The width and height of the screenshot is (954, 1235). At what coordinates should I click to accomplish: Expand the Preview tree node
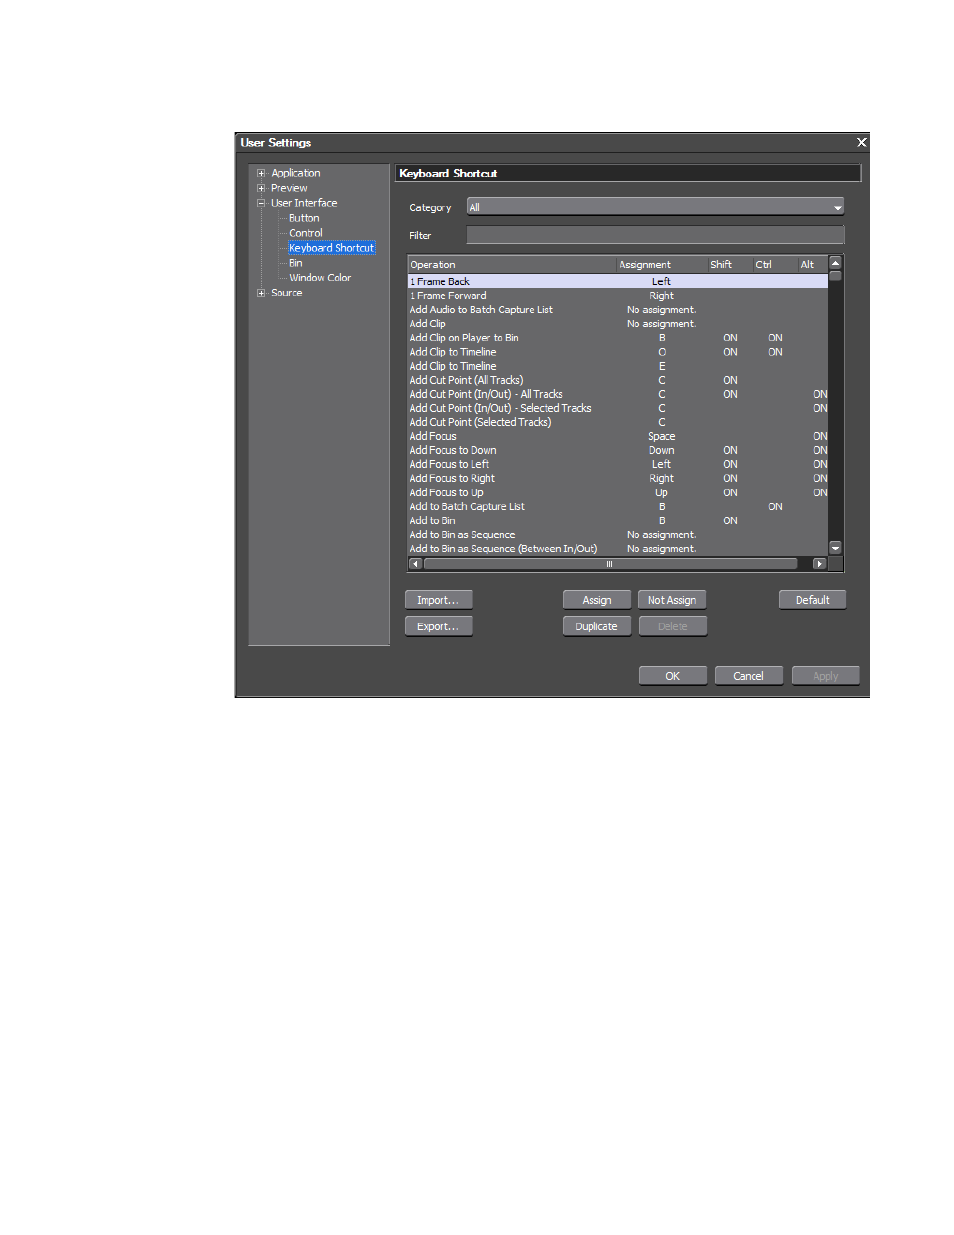(261, 188)
